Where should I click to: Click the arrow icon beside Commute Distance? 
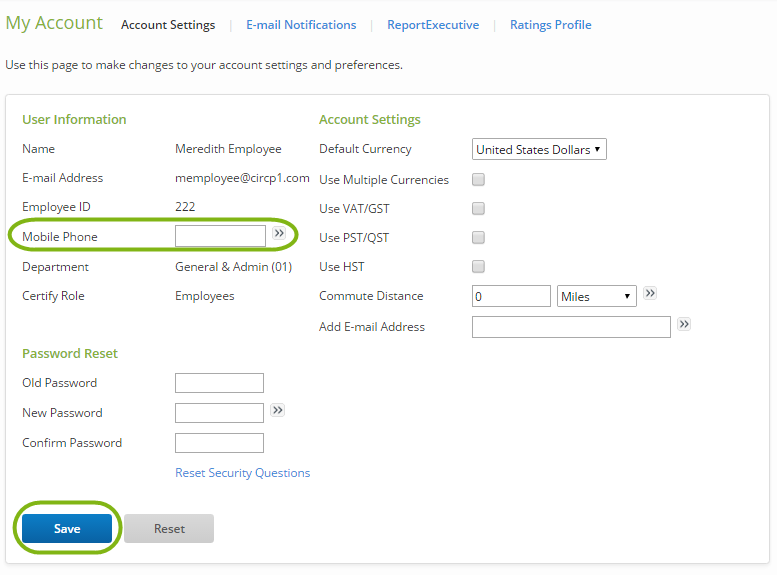tap(650, 293)
